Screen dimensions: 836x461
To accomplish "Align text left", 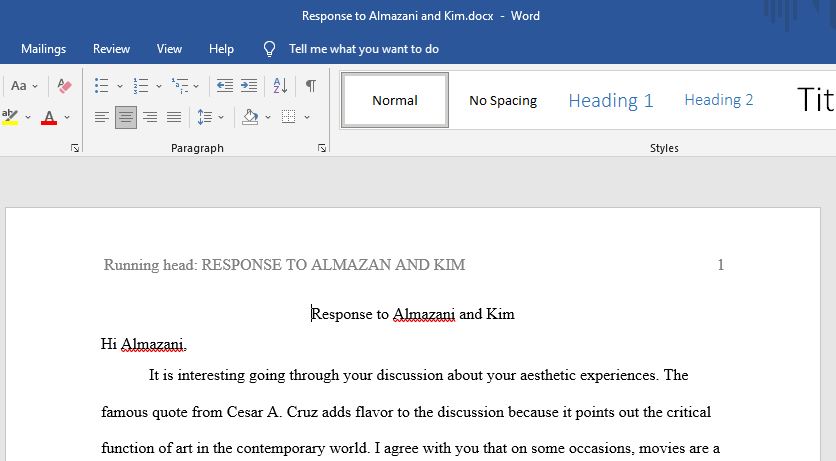I will point(101,117).
